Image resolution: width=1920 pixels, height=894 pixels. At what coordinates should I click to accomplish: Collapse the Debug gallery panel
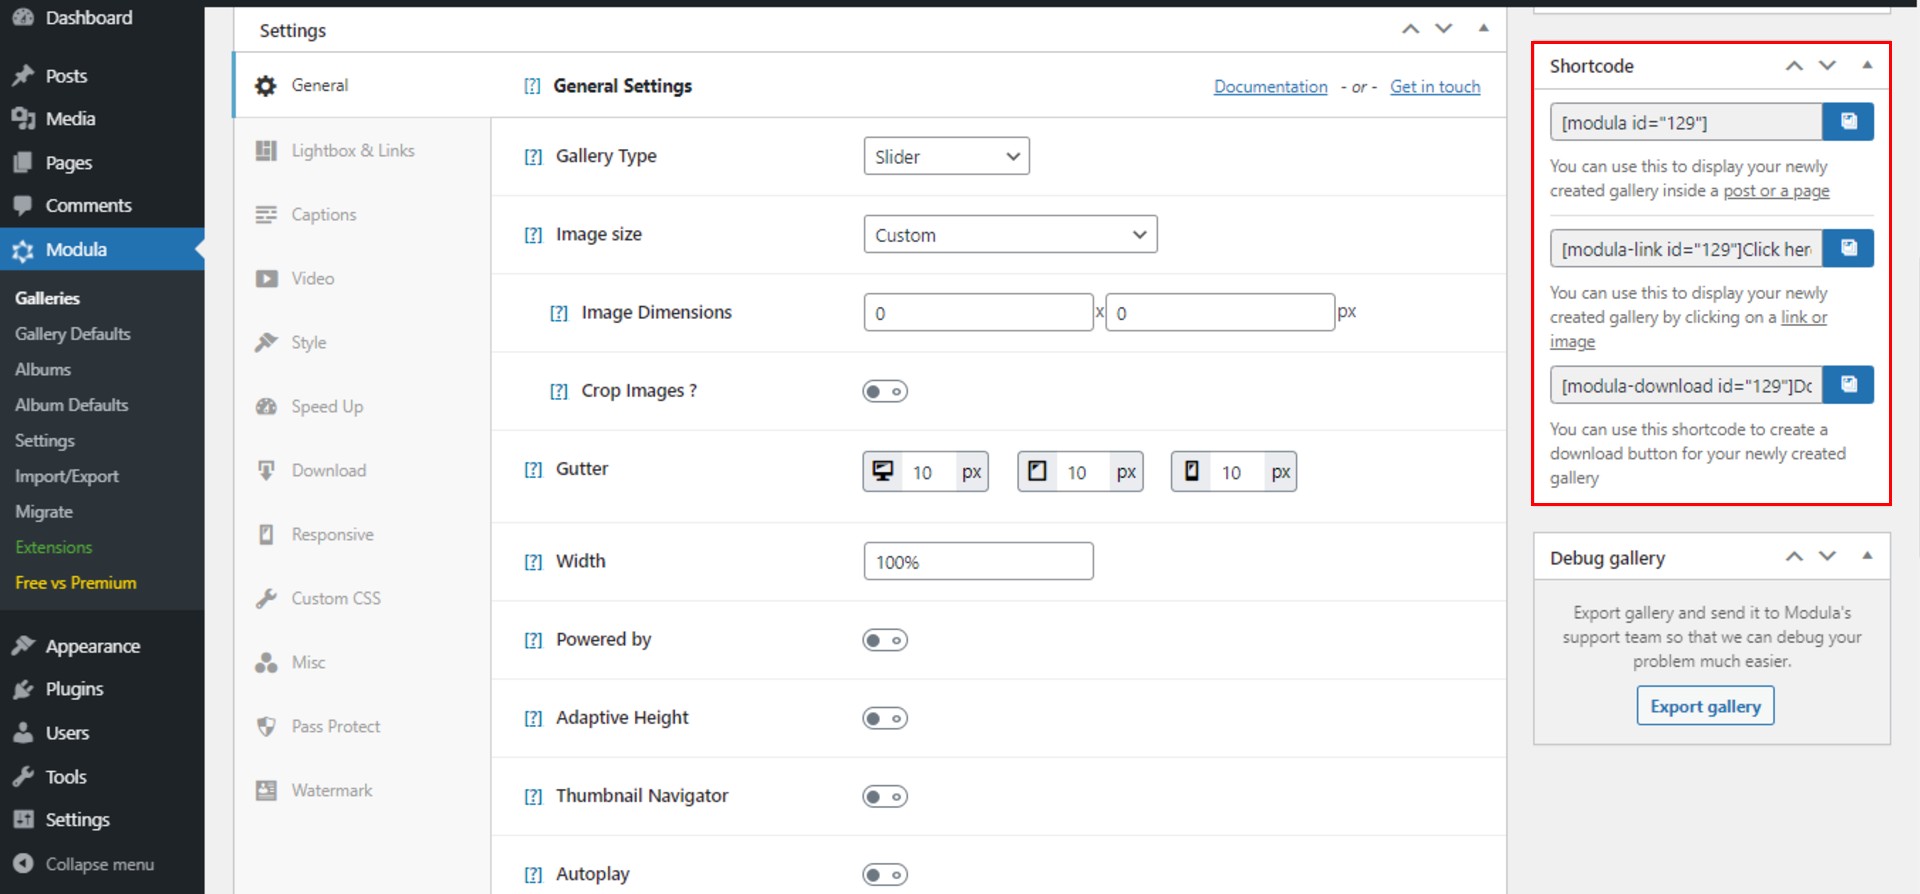pos(1867,556)
